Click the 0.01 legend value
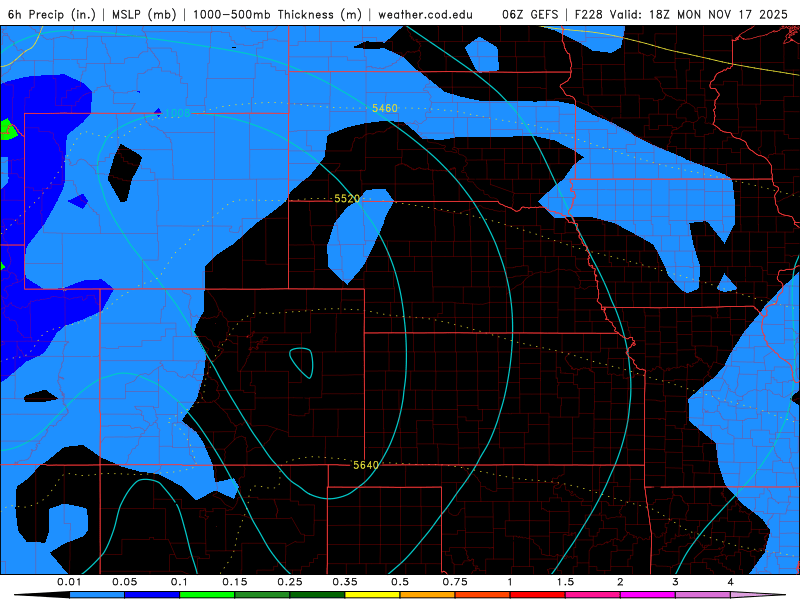Screen dimensions: 800x600 tap(69, 582)
